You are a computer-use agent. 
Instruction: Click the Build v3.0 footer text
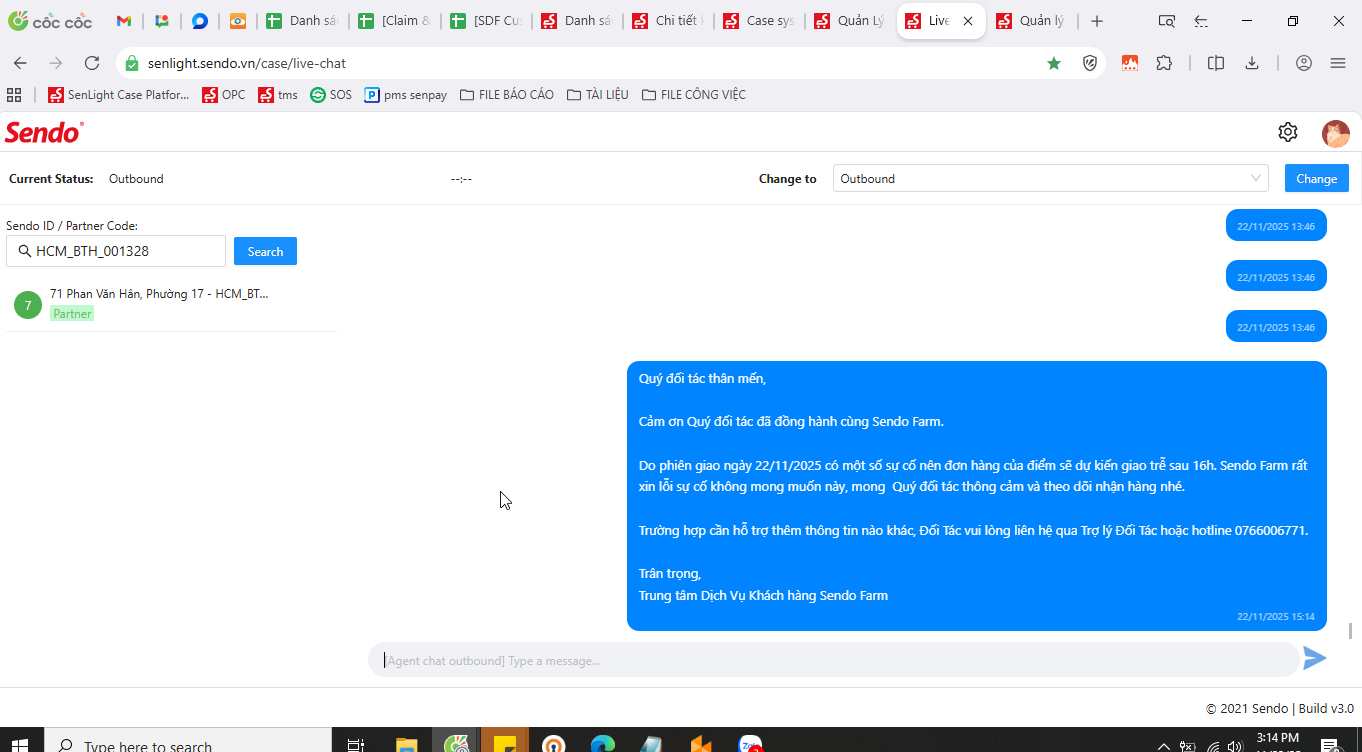click(x=1326, y=708)
